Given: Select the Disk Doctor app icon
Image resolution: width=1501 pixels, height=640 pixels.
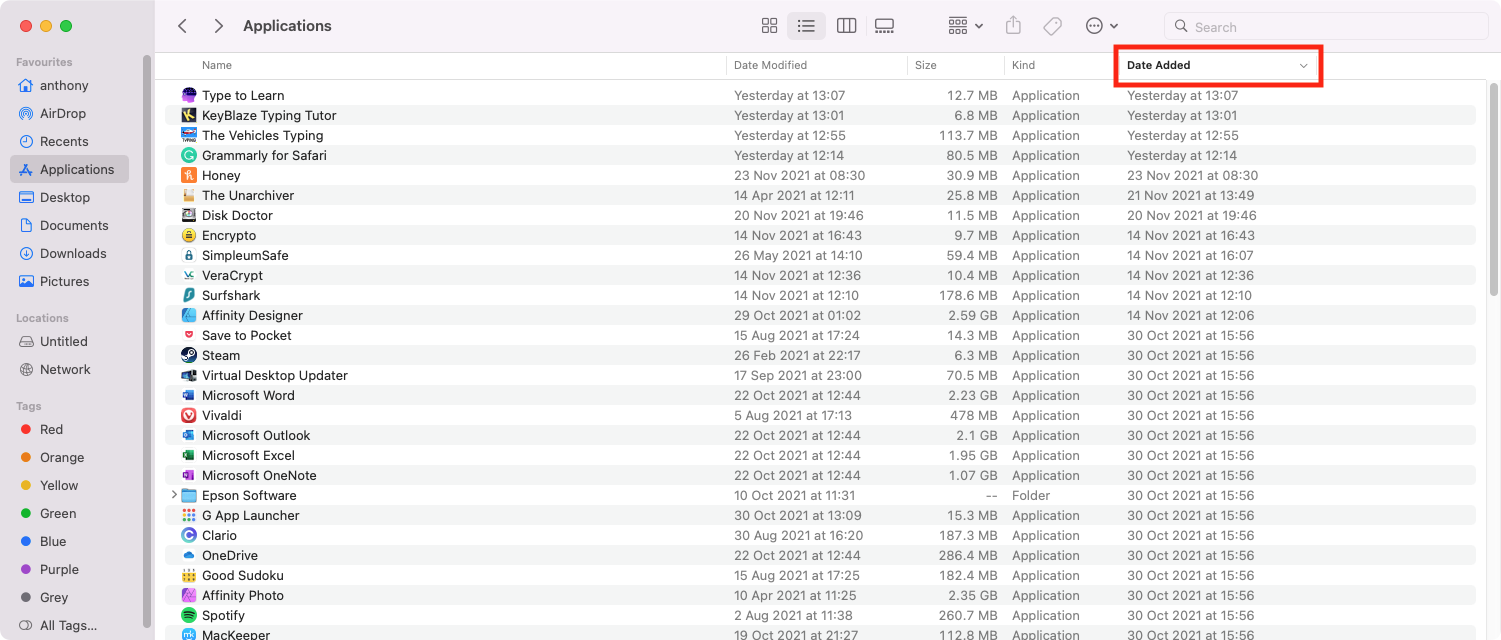Looking at the screenshot, I should [x=189, y=215].
